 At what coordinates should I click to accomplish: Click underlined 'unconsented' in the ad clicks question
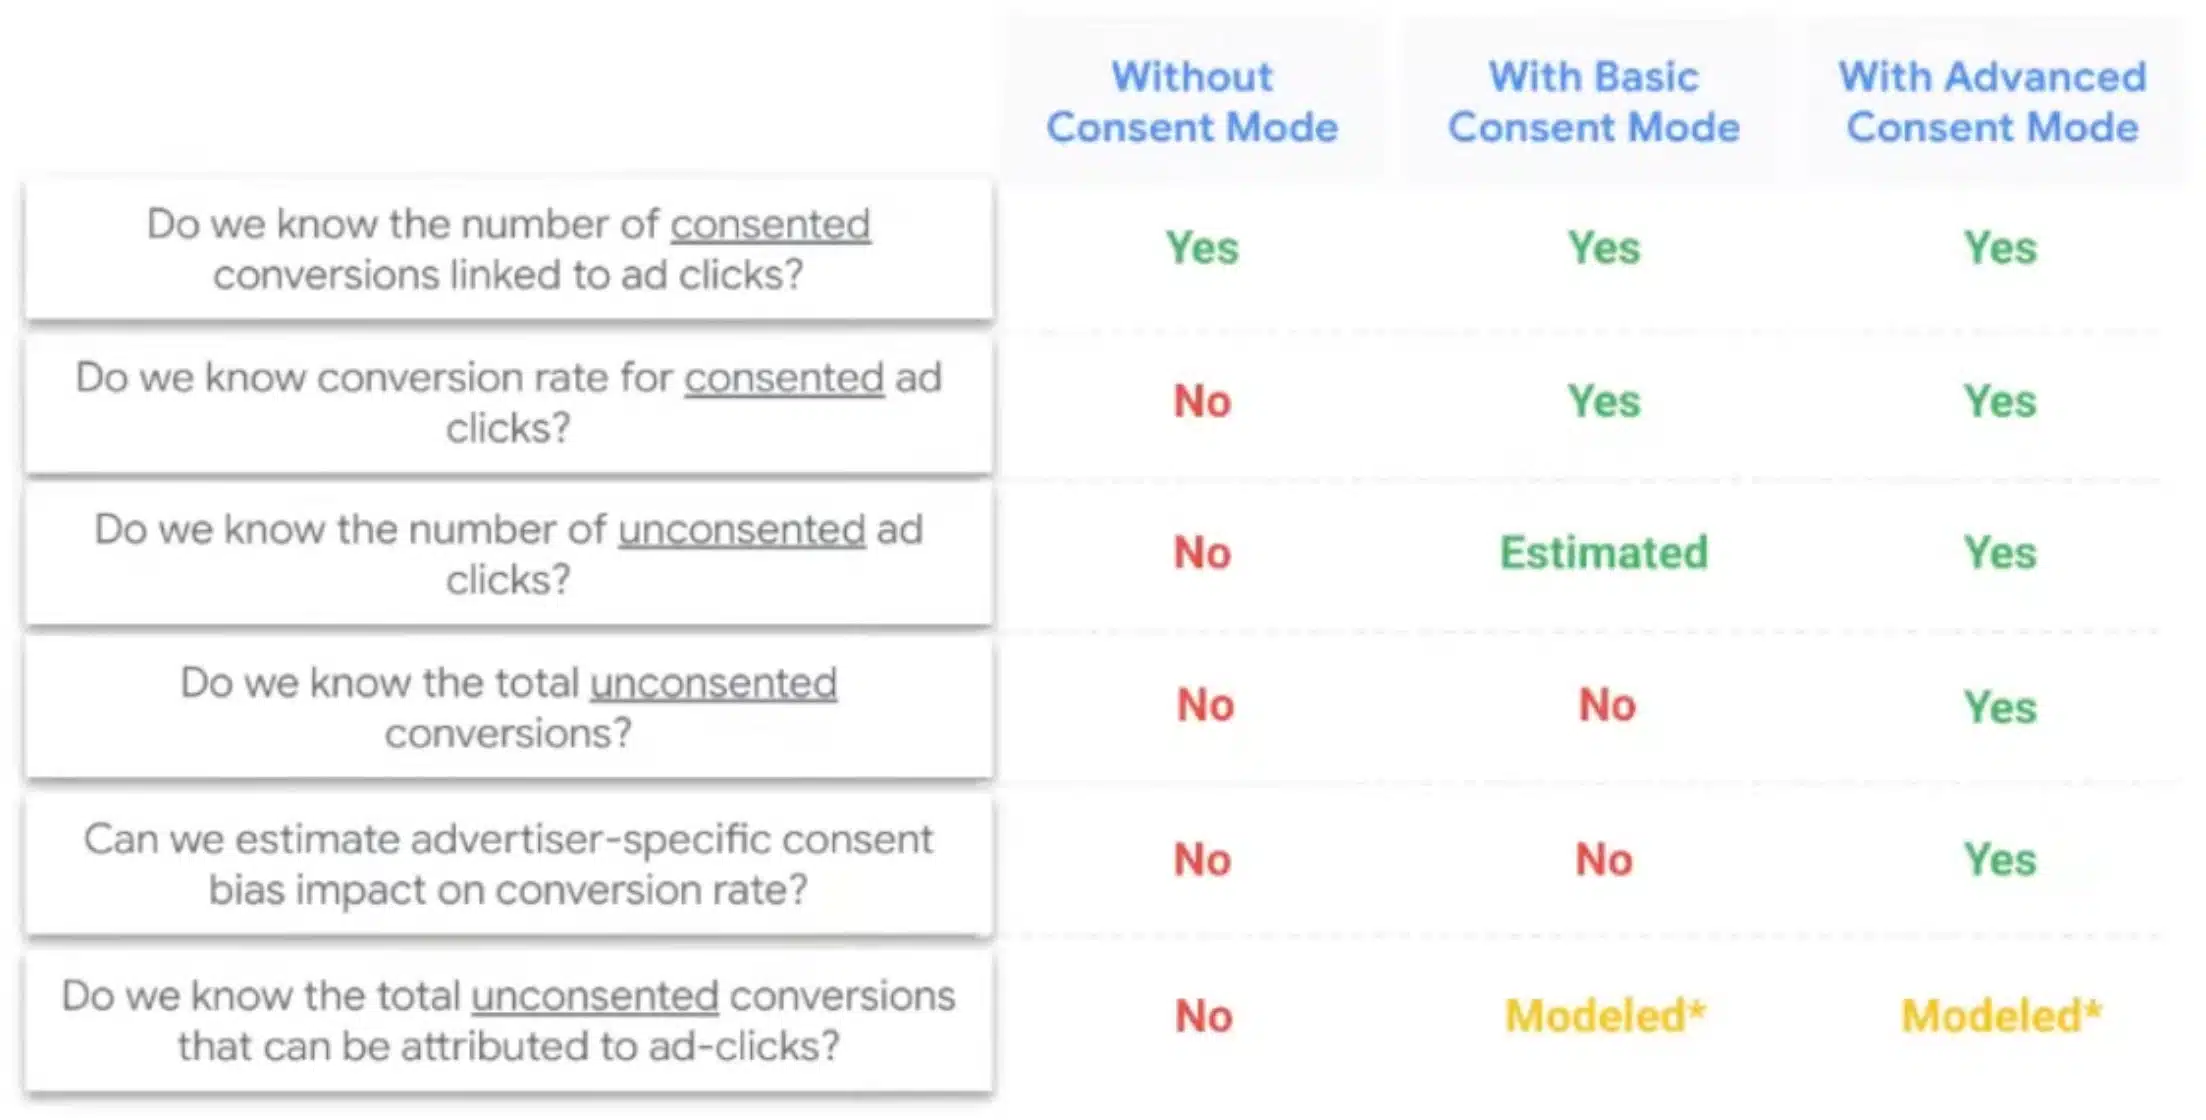tap(741, 530)
